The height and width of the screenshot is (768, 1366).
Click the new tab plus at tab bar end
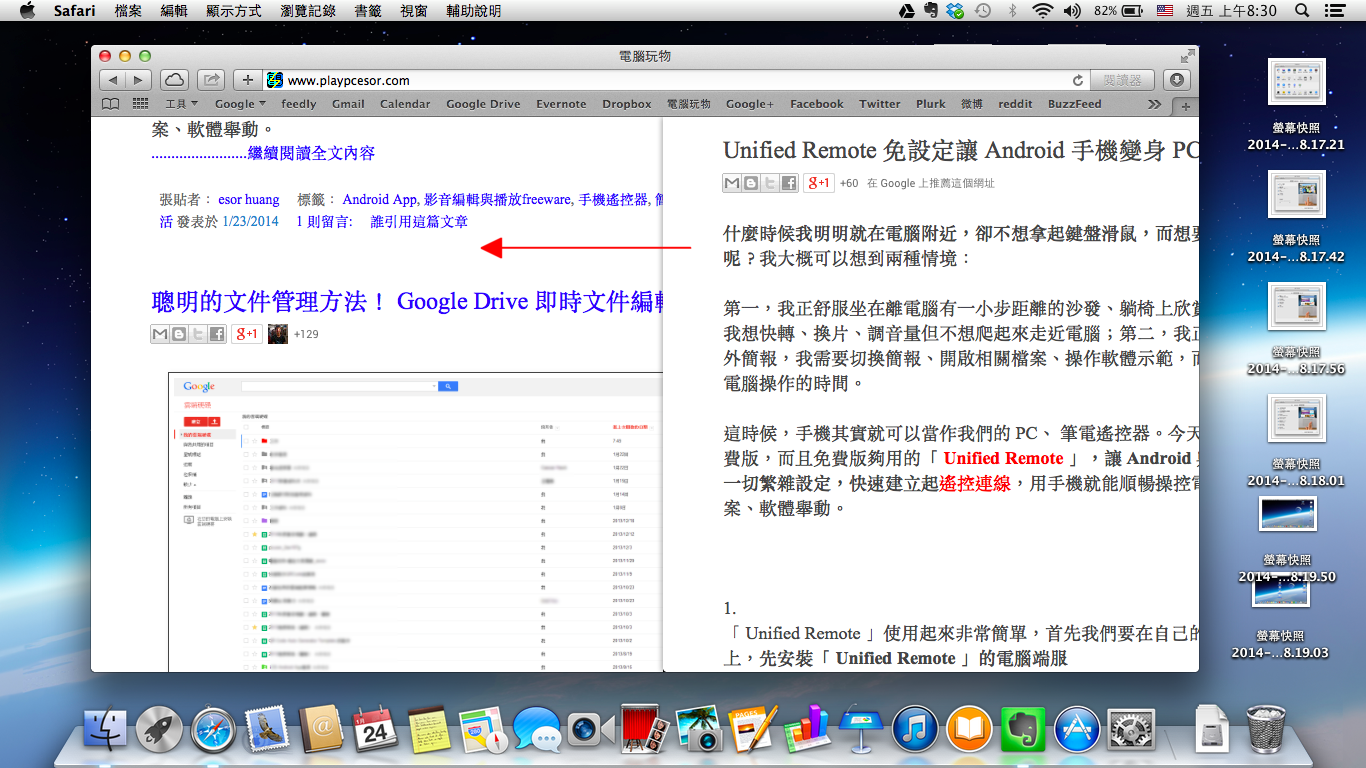(1186, 105)
